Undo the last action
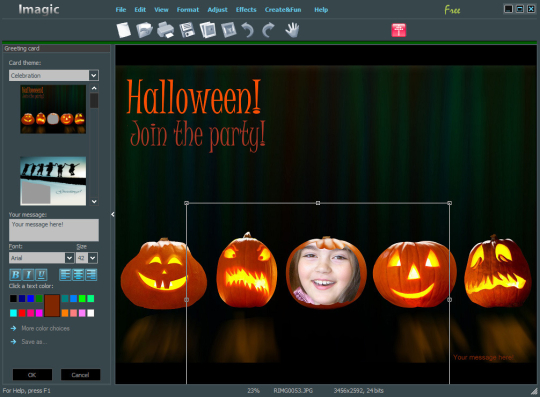Viewport: 540px width, 397px height. [x=248, y=30]
